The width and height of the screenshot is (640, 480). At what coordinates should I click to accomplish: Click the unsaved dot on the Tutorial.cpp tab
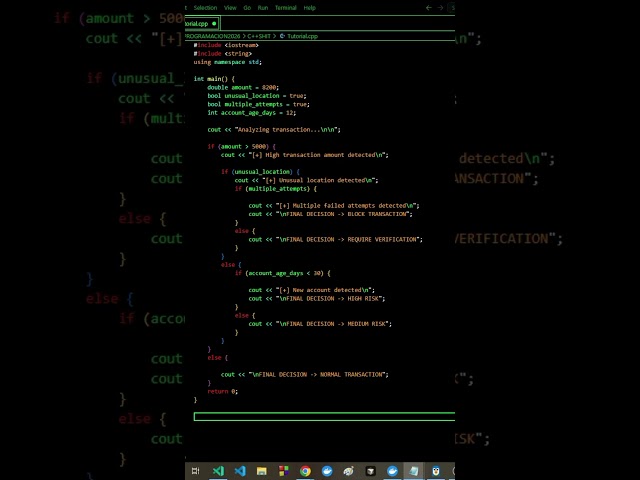(214, 24)
